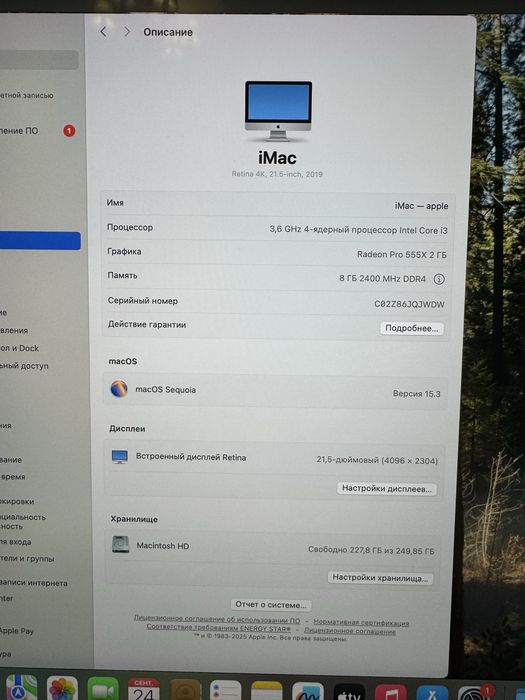This screenshot has width=525, height=700.
Task: Click serial number C02Z86JQJWDW
Action: pos(409,304)
